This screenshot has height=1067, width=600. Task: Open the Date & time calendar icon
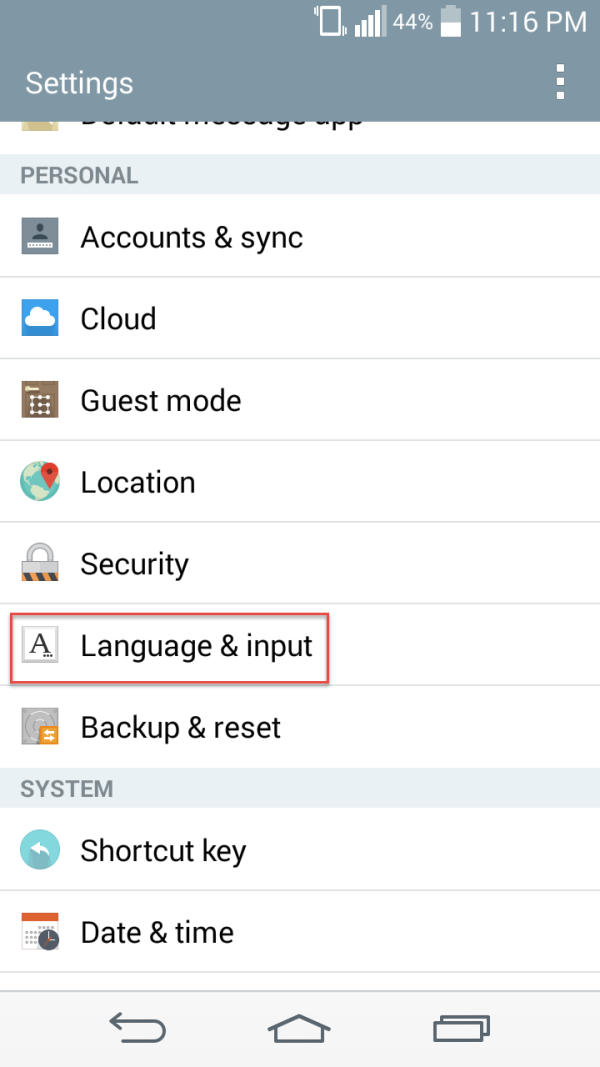(x=40, y=932)
